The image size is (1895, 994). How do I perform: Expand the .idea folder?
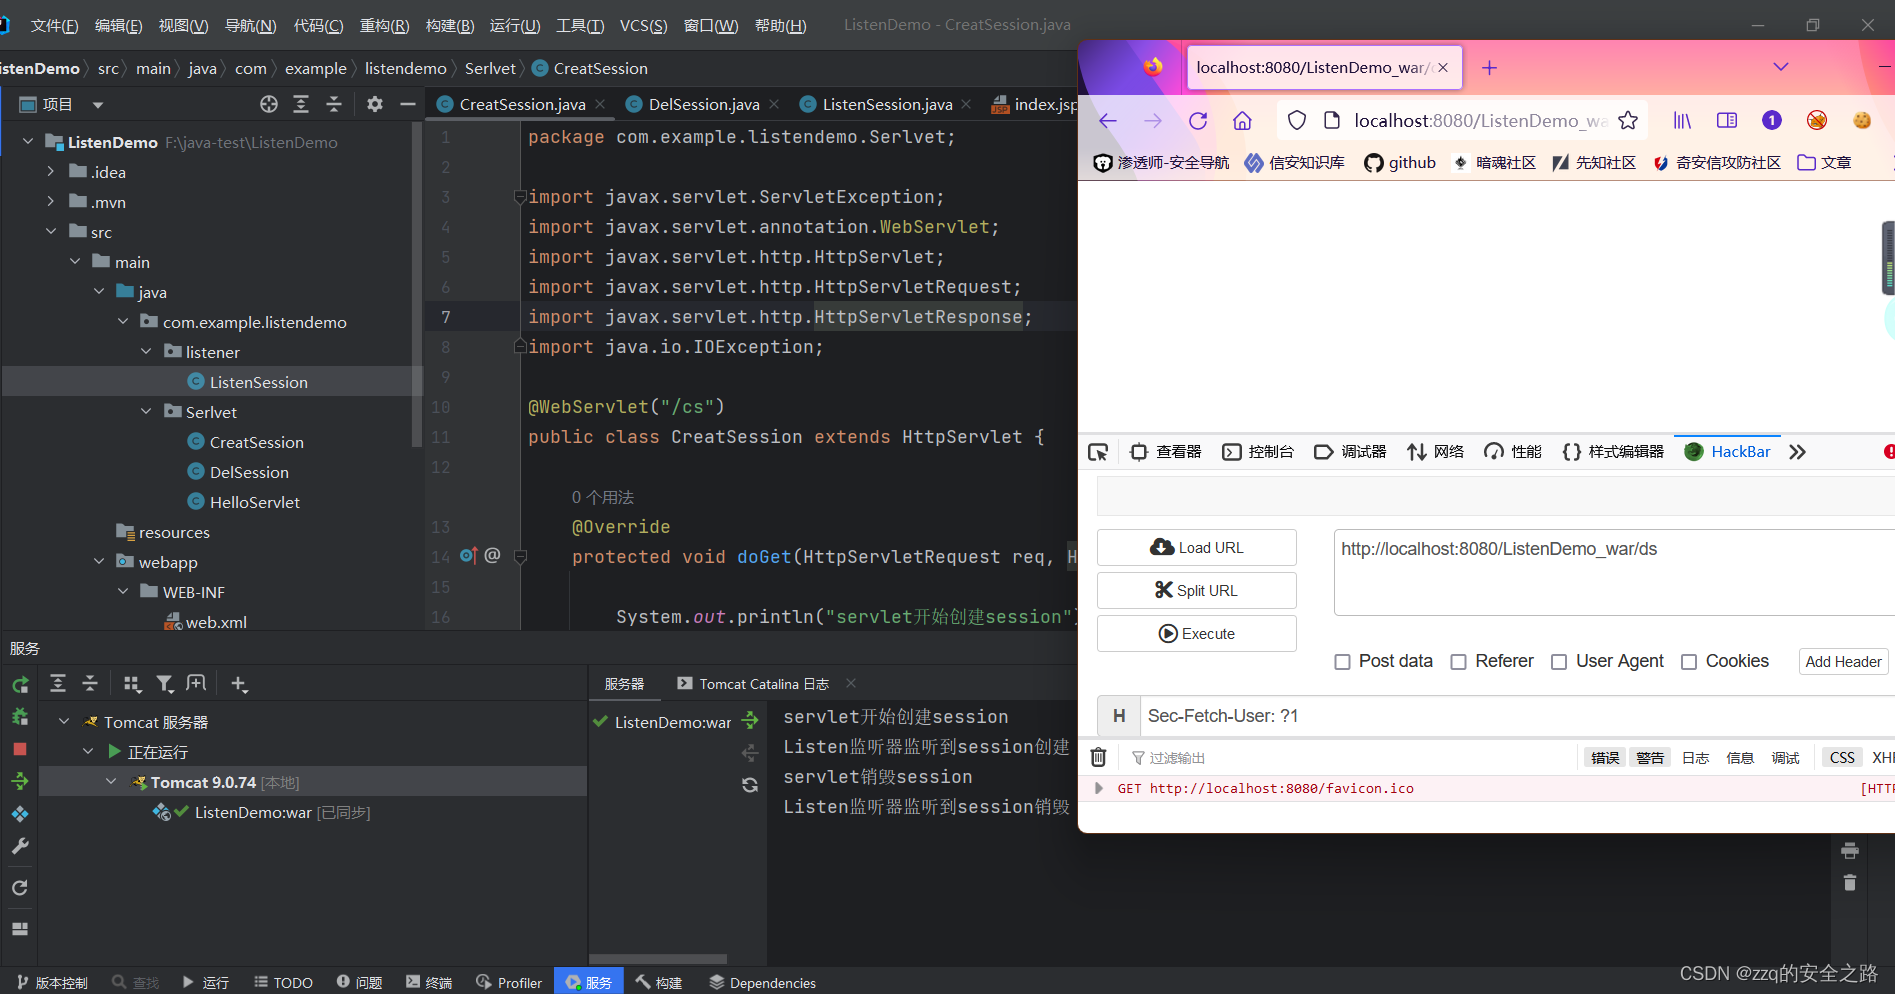(x=51, y=172)
